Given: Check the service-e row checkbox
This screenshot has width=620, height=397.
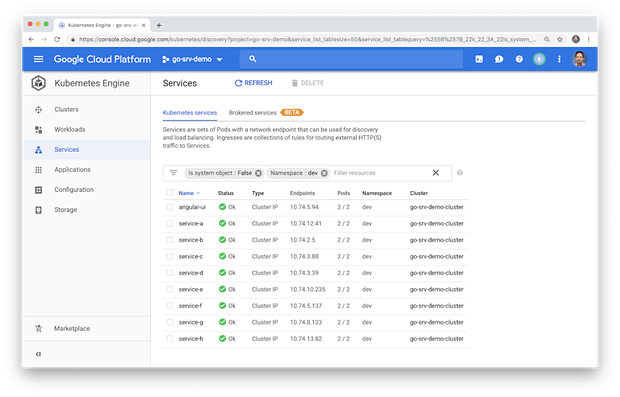Looking at the screenshot, I should coord(170,289).
